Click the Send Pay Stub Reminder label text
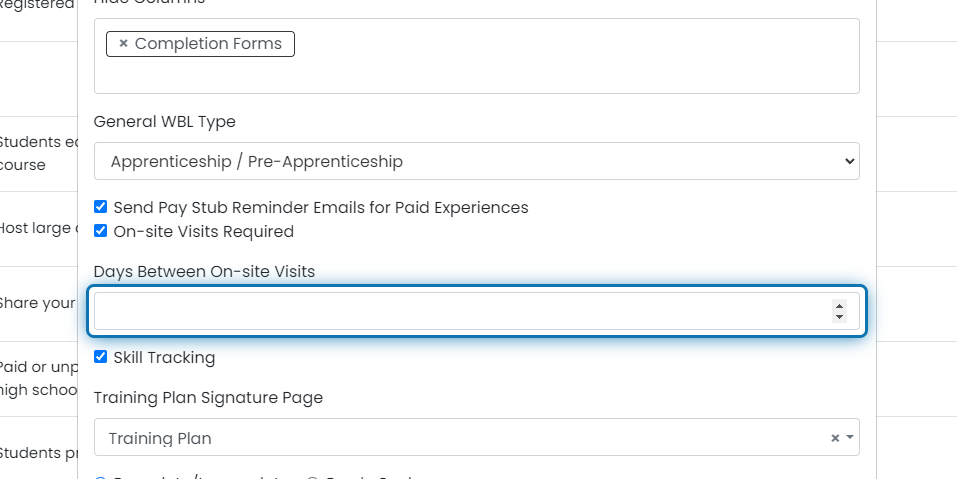 coord(321,207)
